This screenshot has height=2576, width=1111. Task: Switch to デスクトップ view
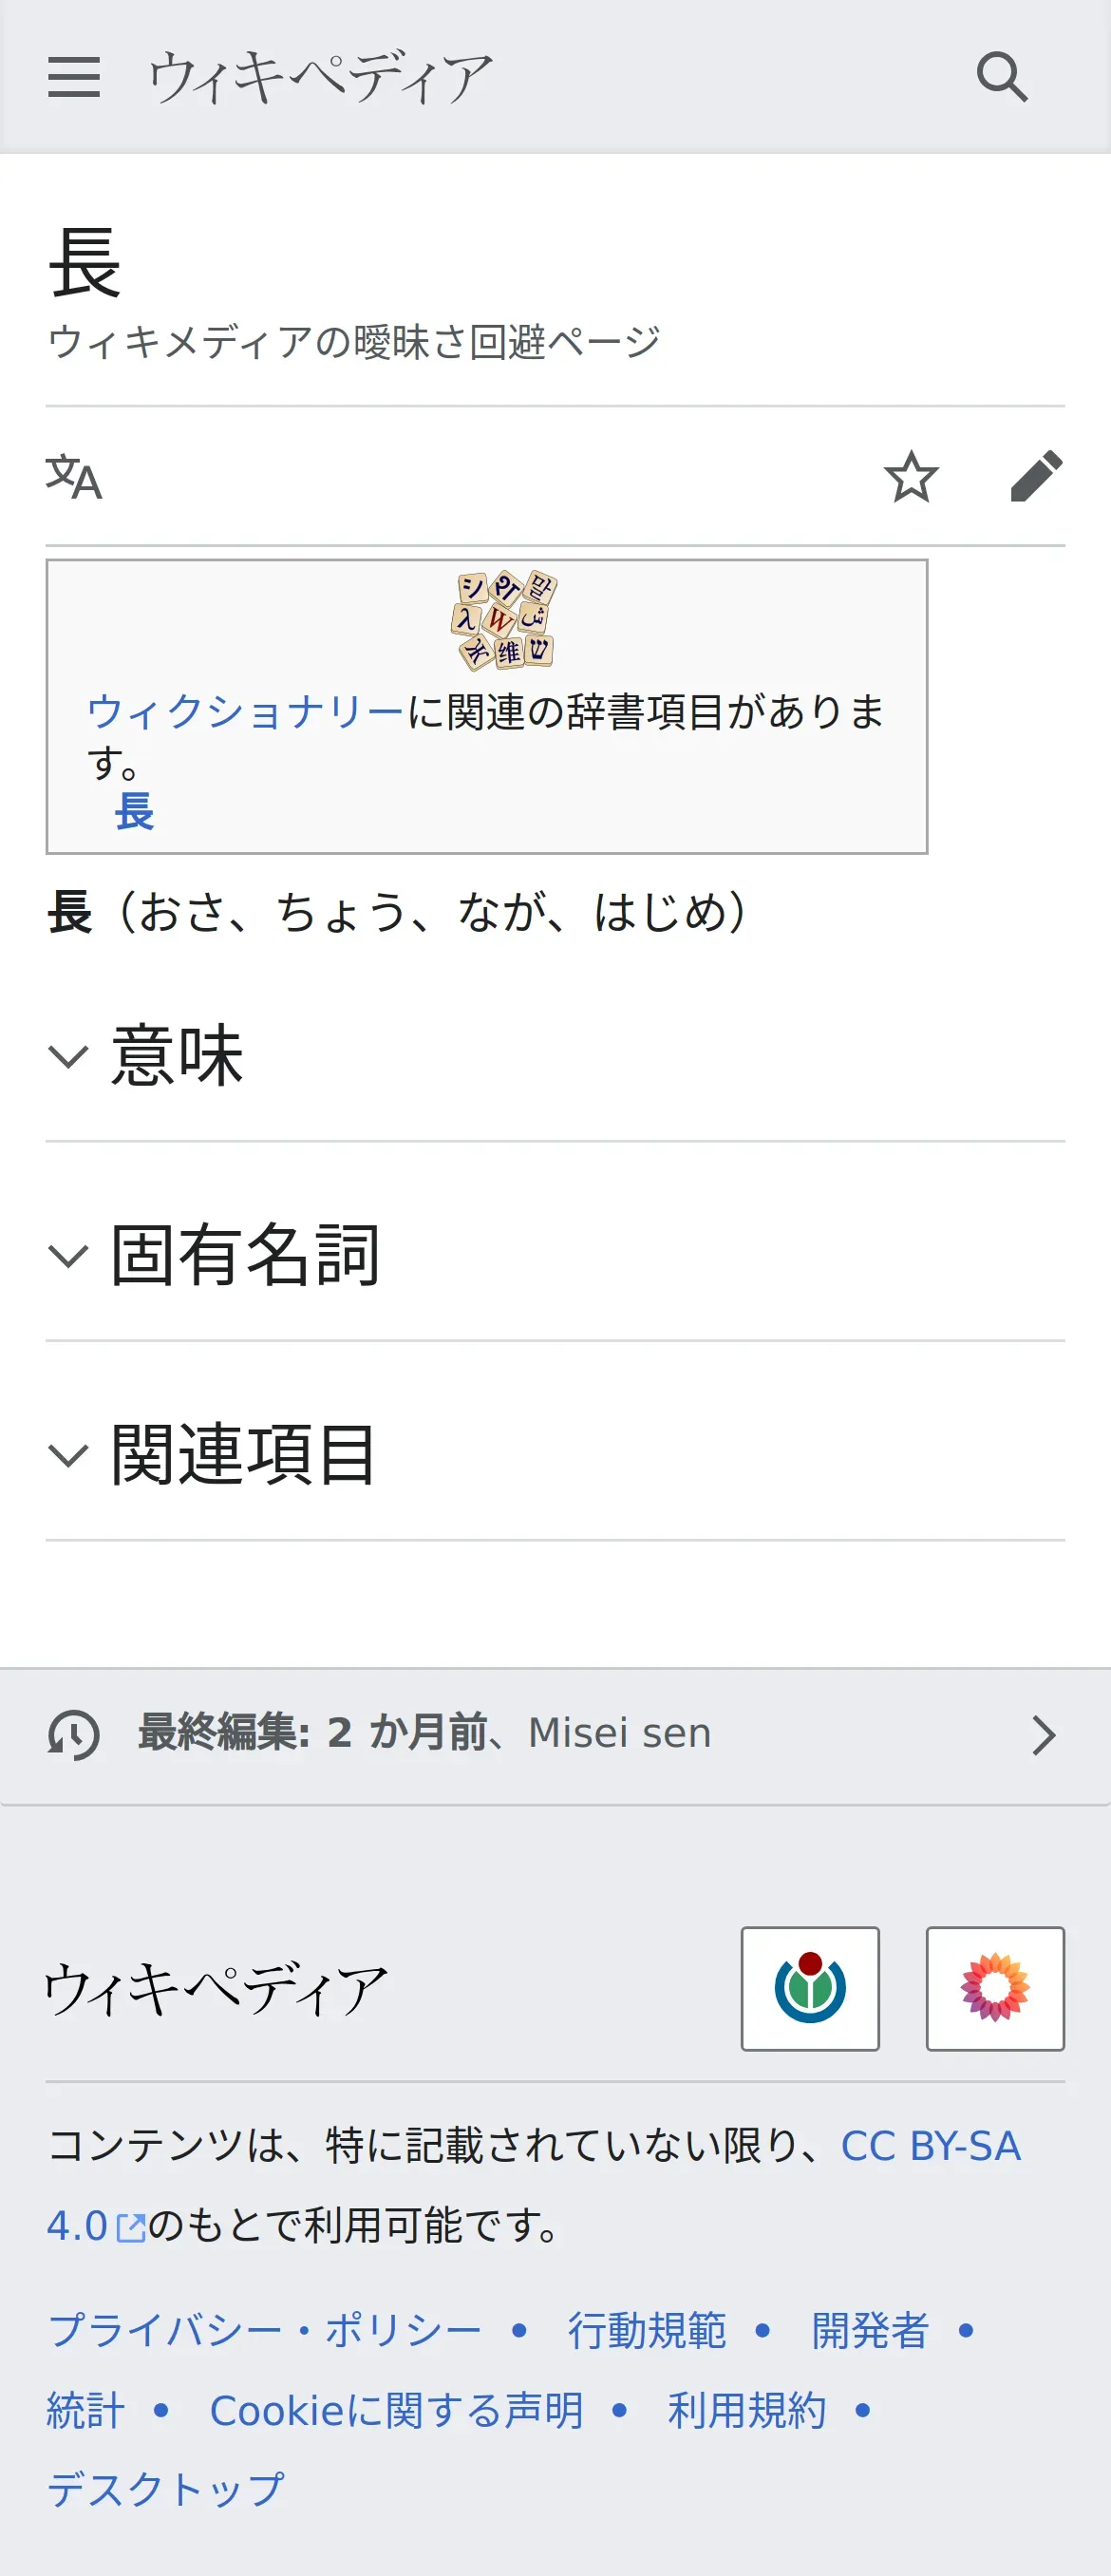[166, 2489]
